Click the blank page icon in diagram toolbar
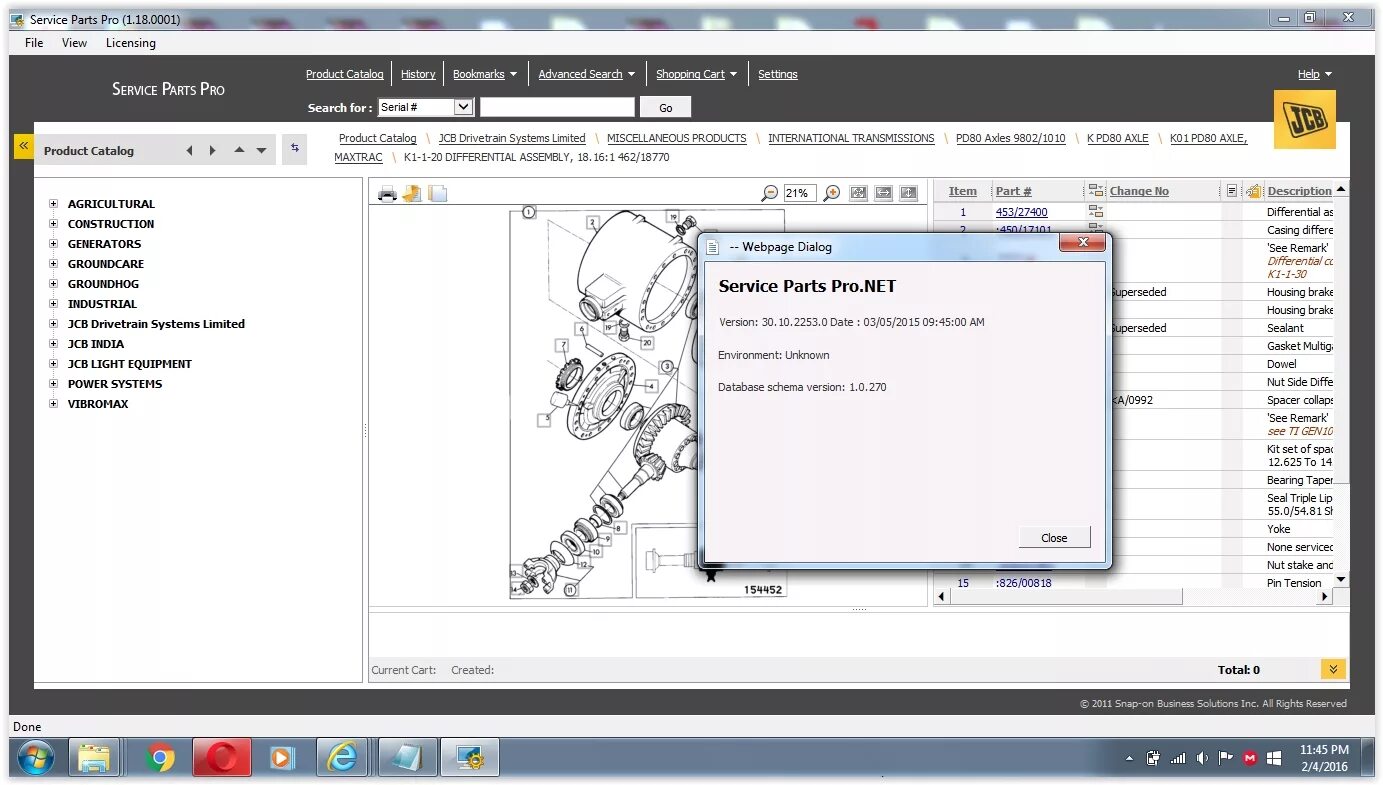 tap(438, 193)
